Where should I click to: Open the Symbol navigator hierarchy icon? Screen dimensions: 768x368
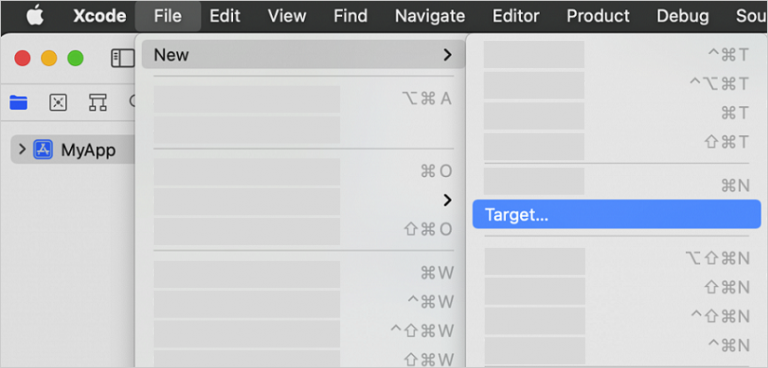[x=97, y=102]
